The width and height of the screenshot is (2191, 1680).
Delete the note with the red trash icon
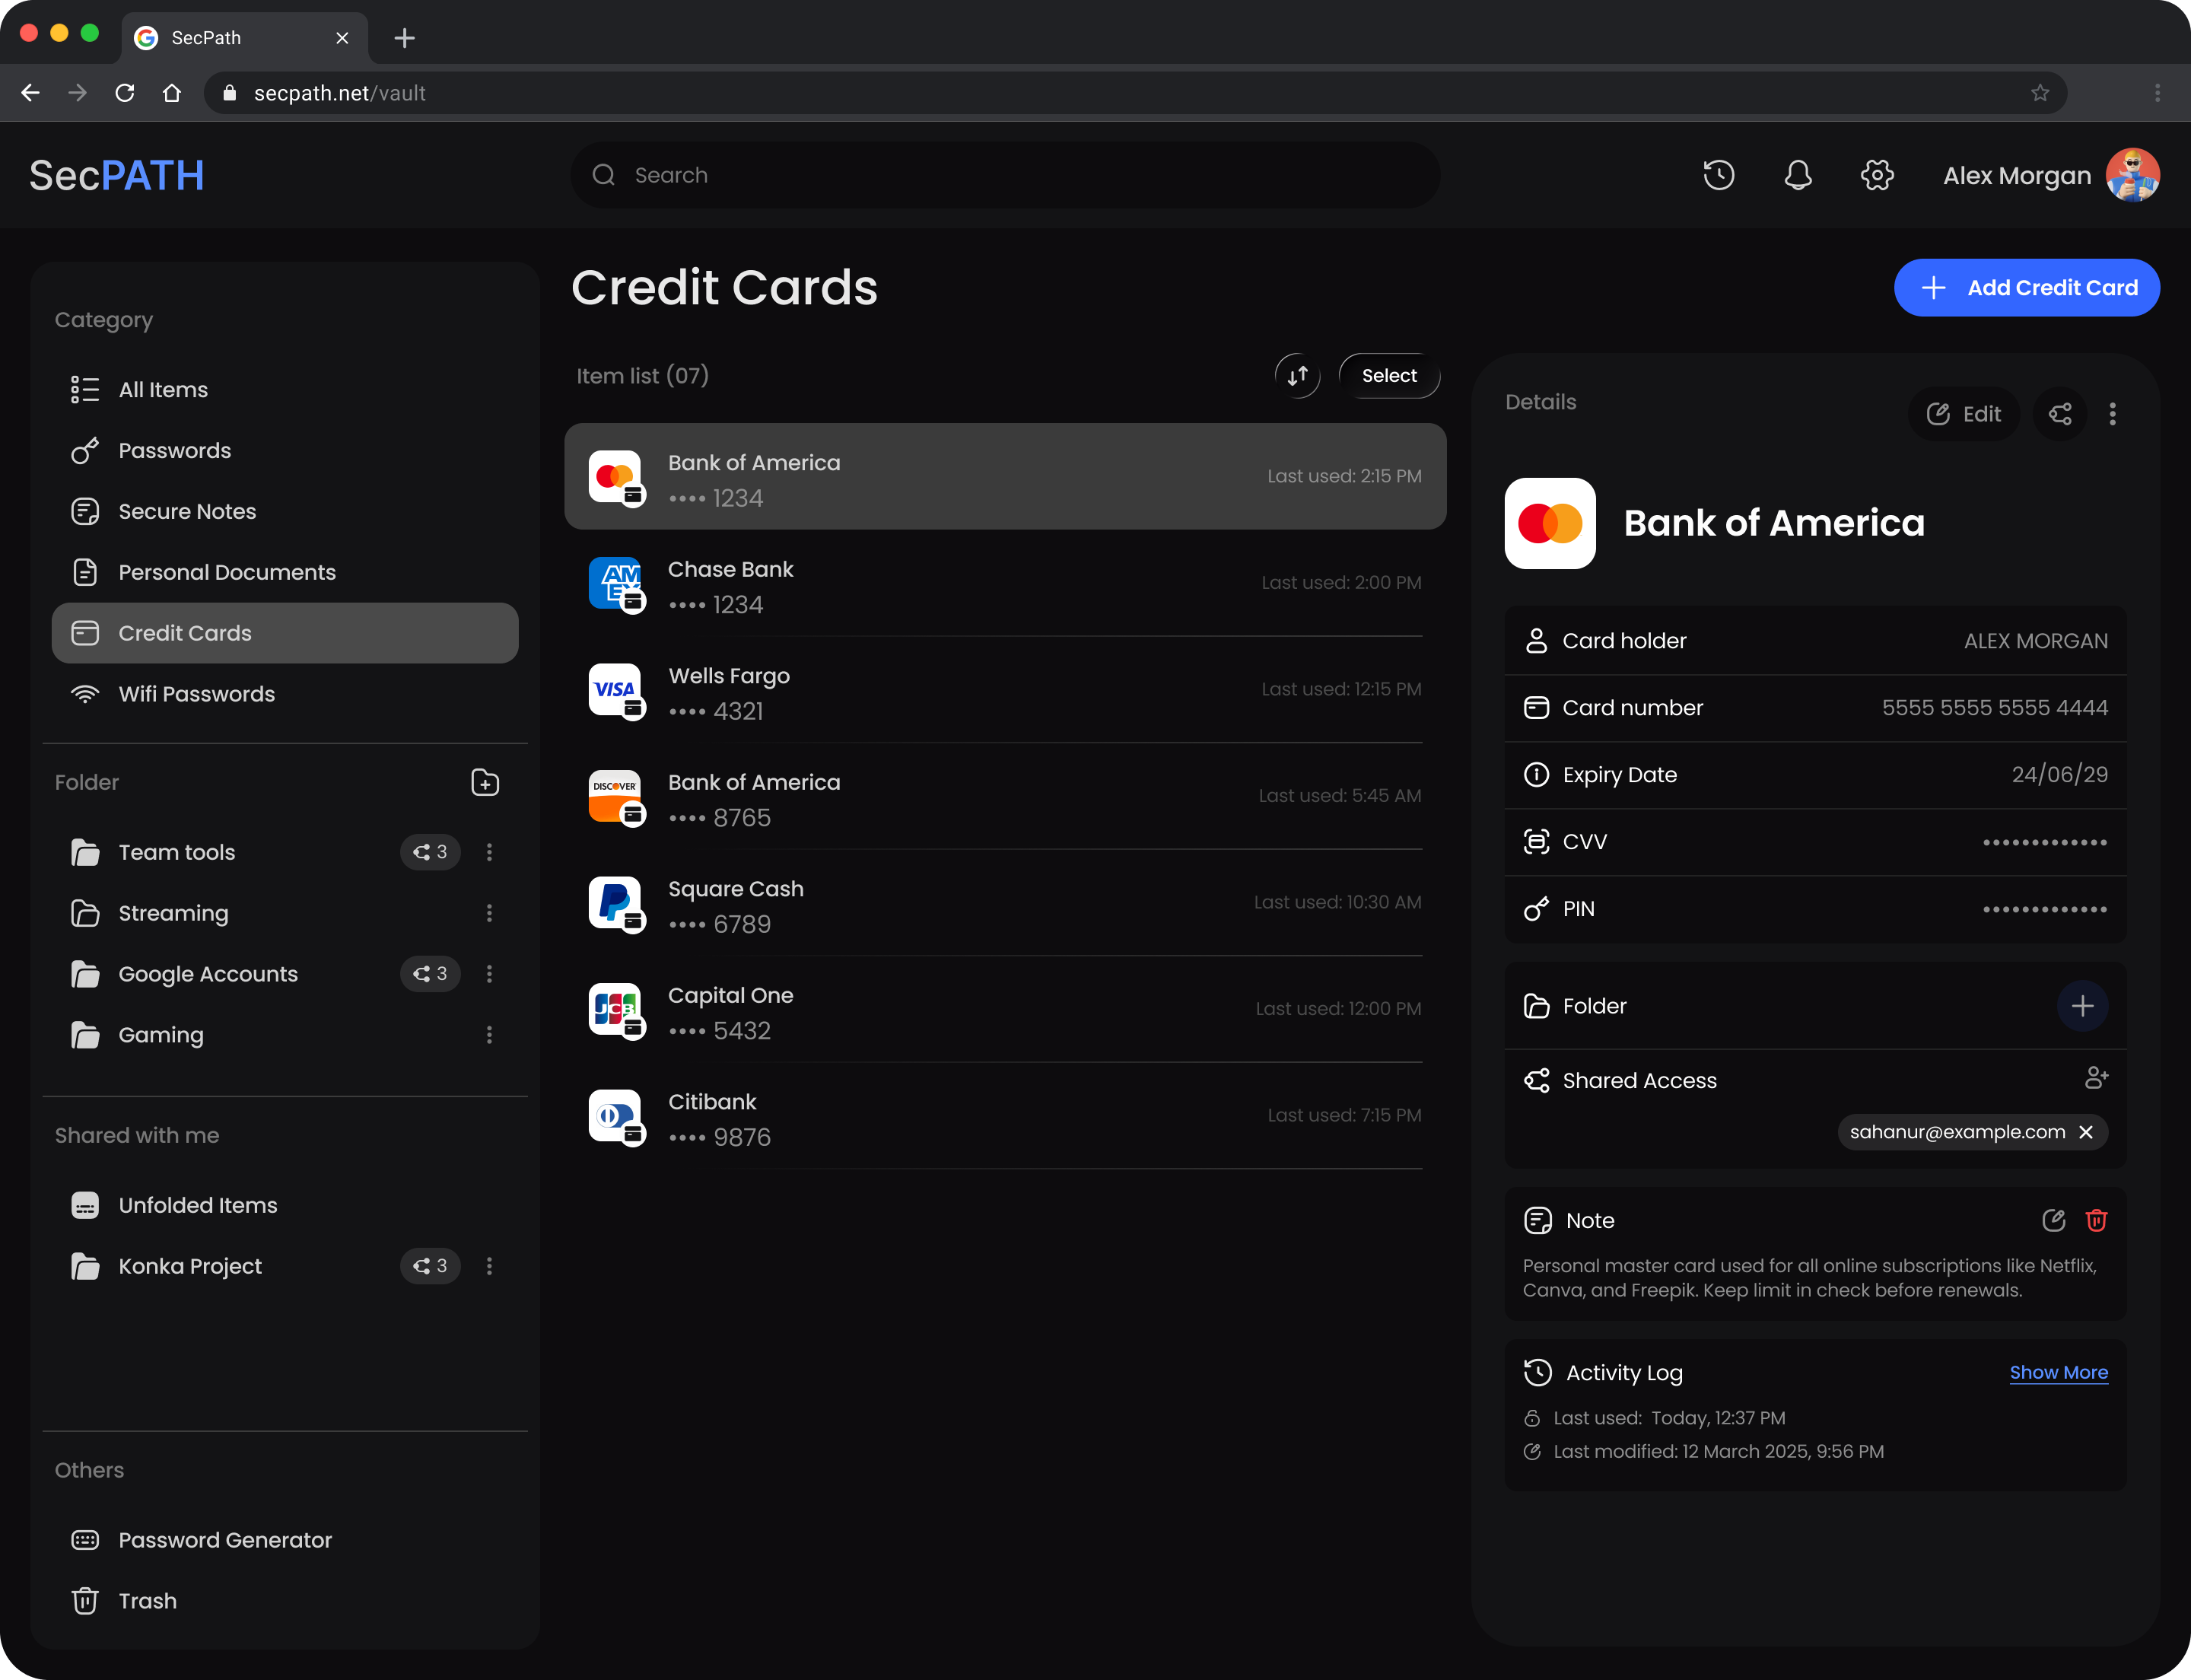(x=2096, y=1220)
